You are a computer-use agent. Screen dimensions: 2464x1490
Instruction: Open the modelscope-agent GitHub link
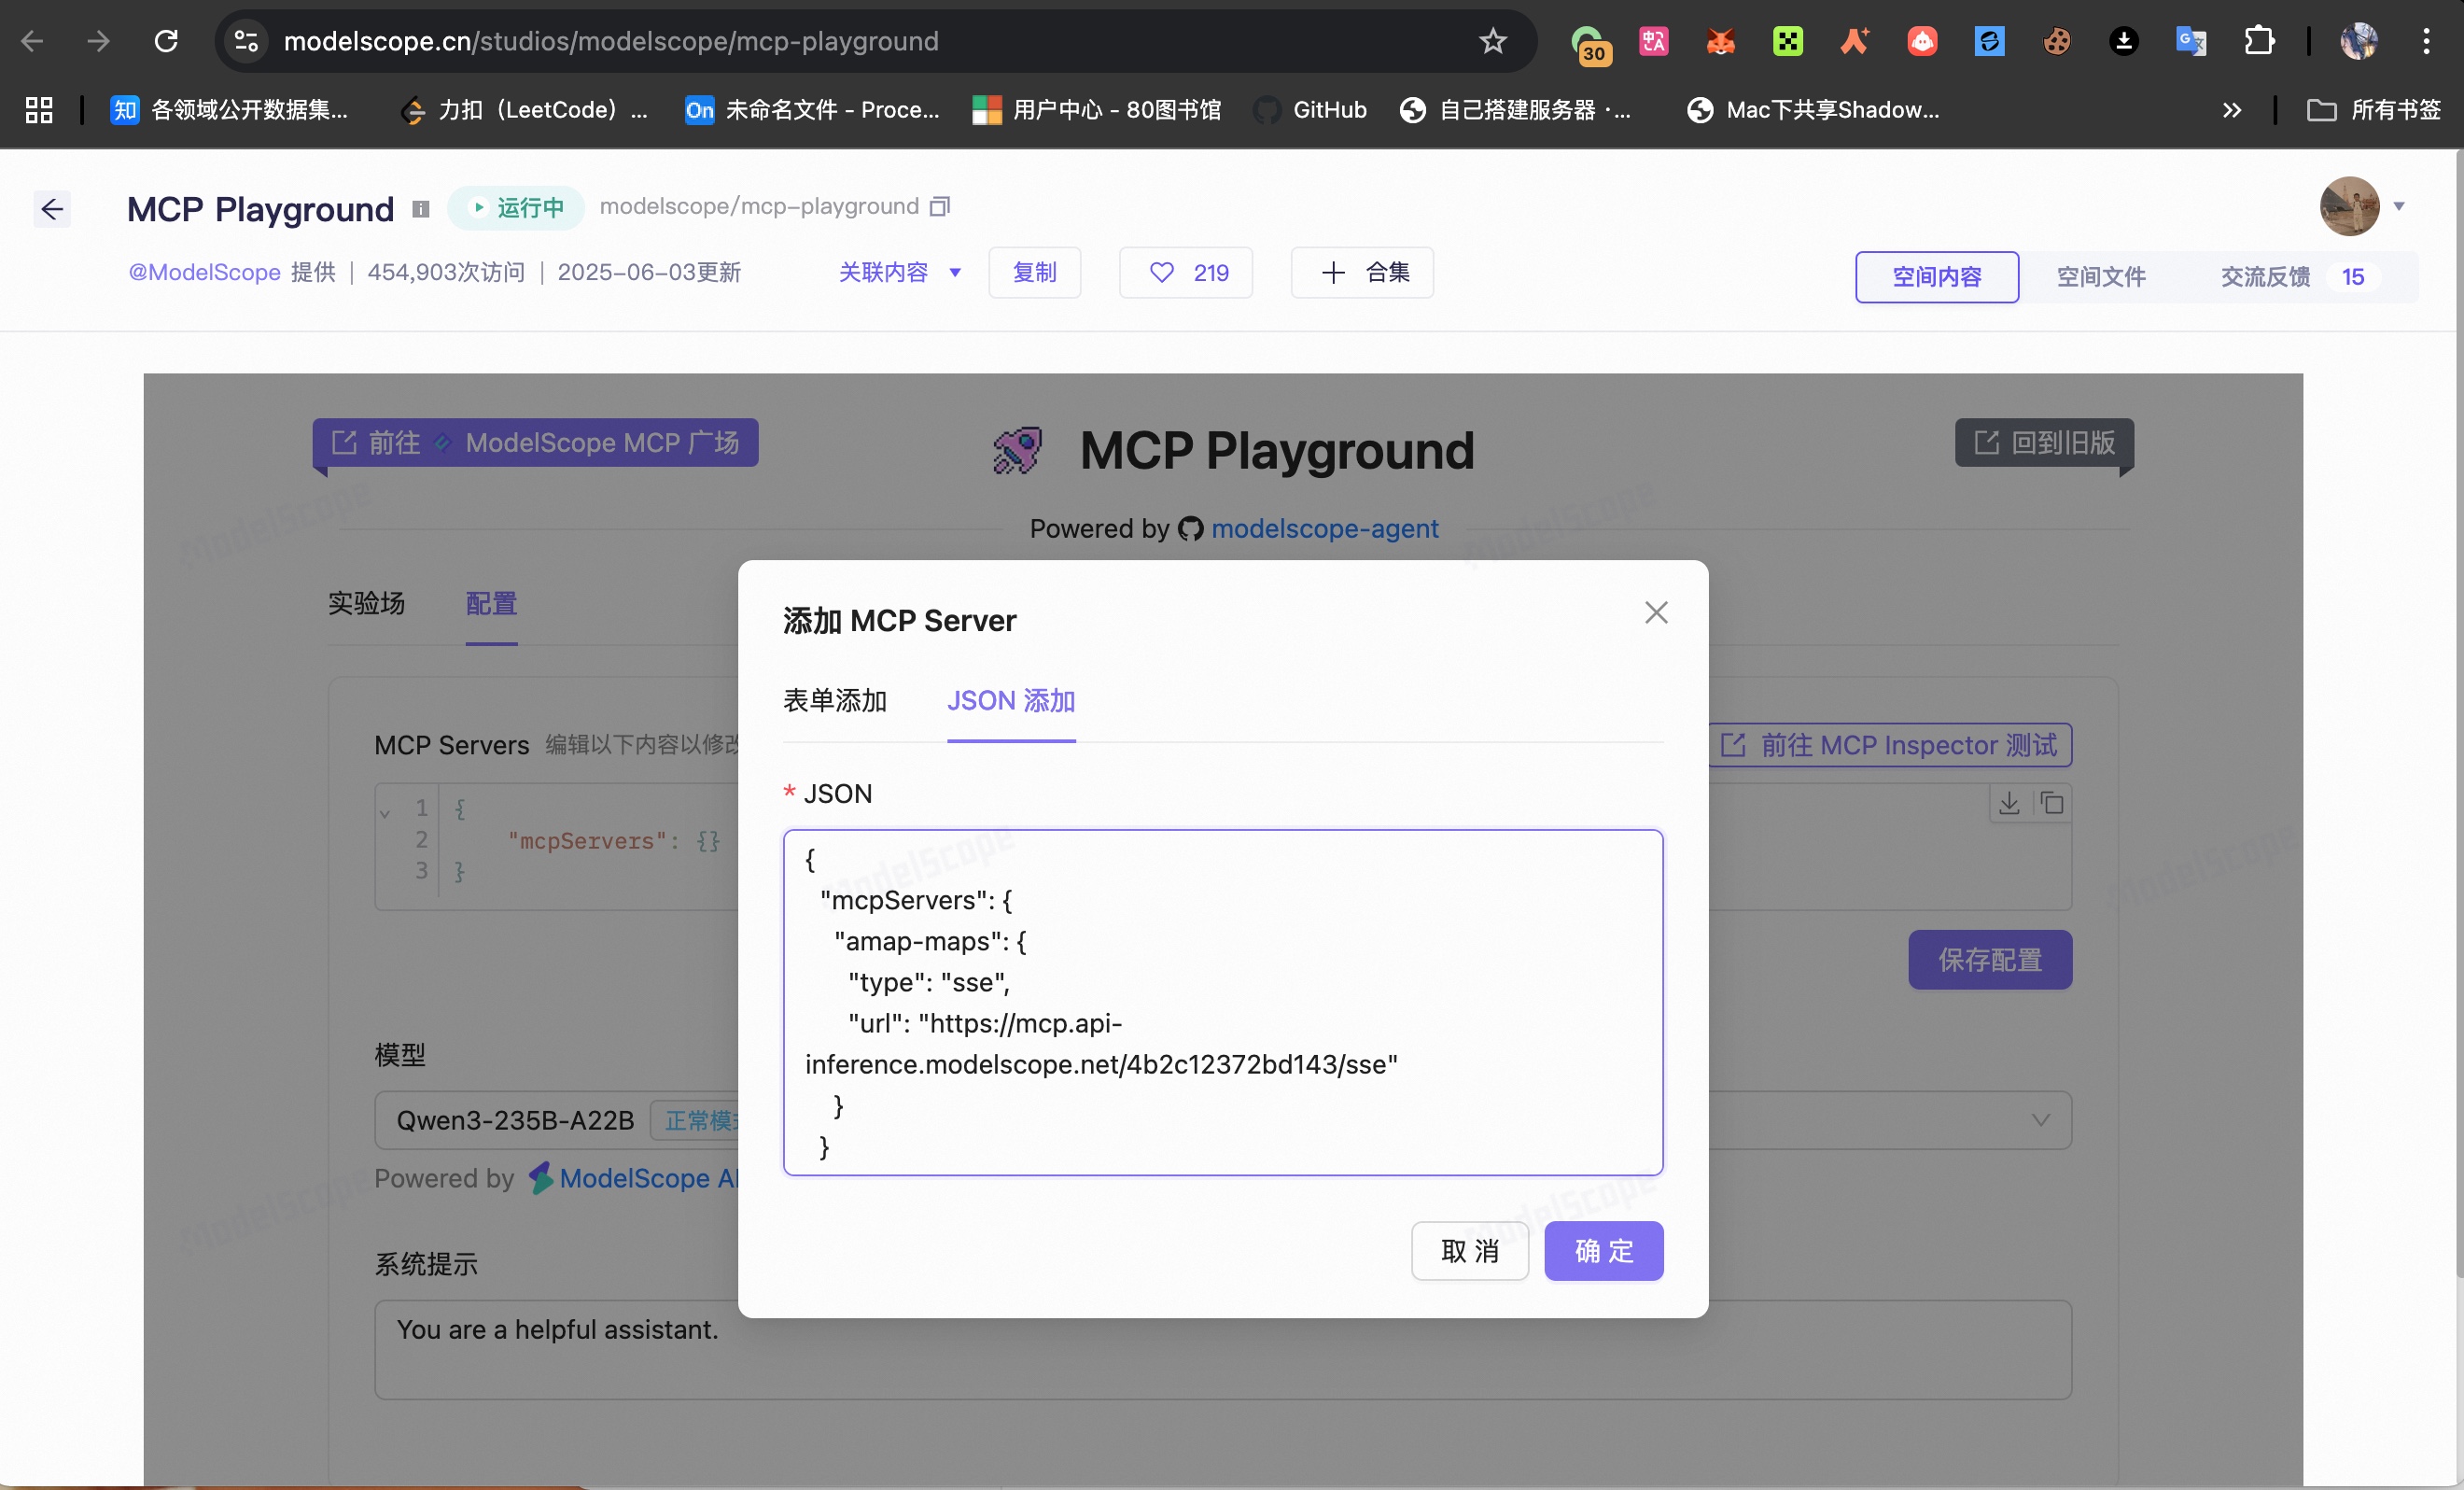(1324, 528)
